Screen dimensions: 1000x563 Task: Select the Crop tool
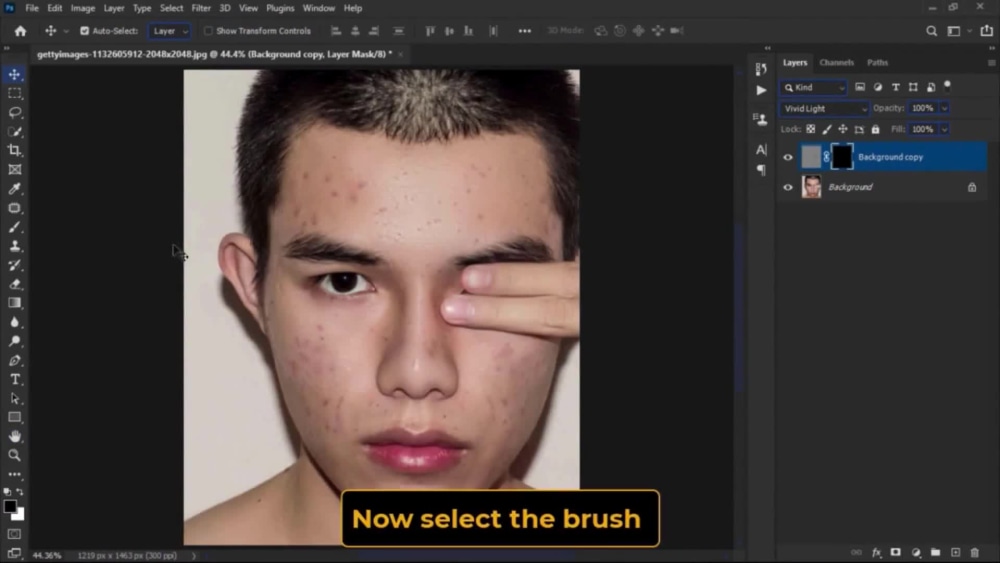[15, 150]
